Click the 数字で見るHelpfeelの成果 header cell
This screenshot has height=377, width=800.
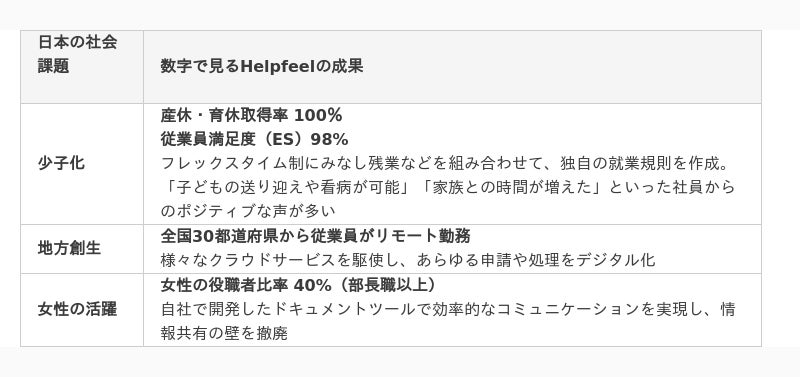pyautogui.click(x=262, y=66)
